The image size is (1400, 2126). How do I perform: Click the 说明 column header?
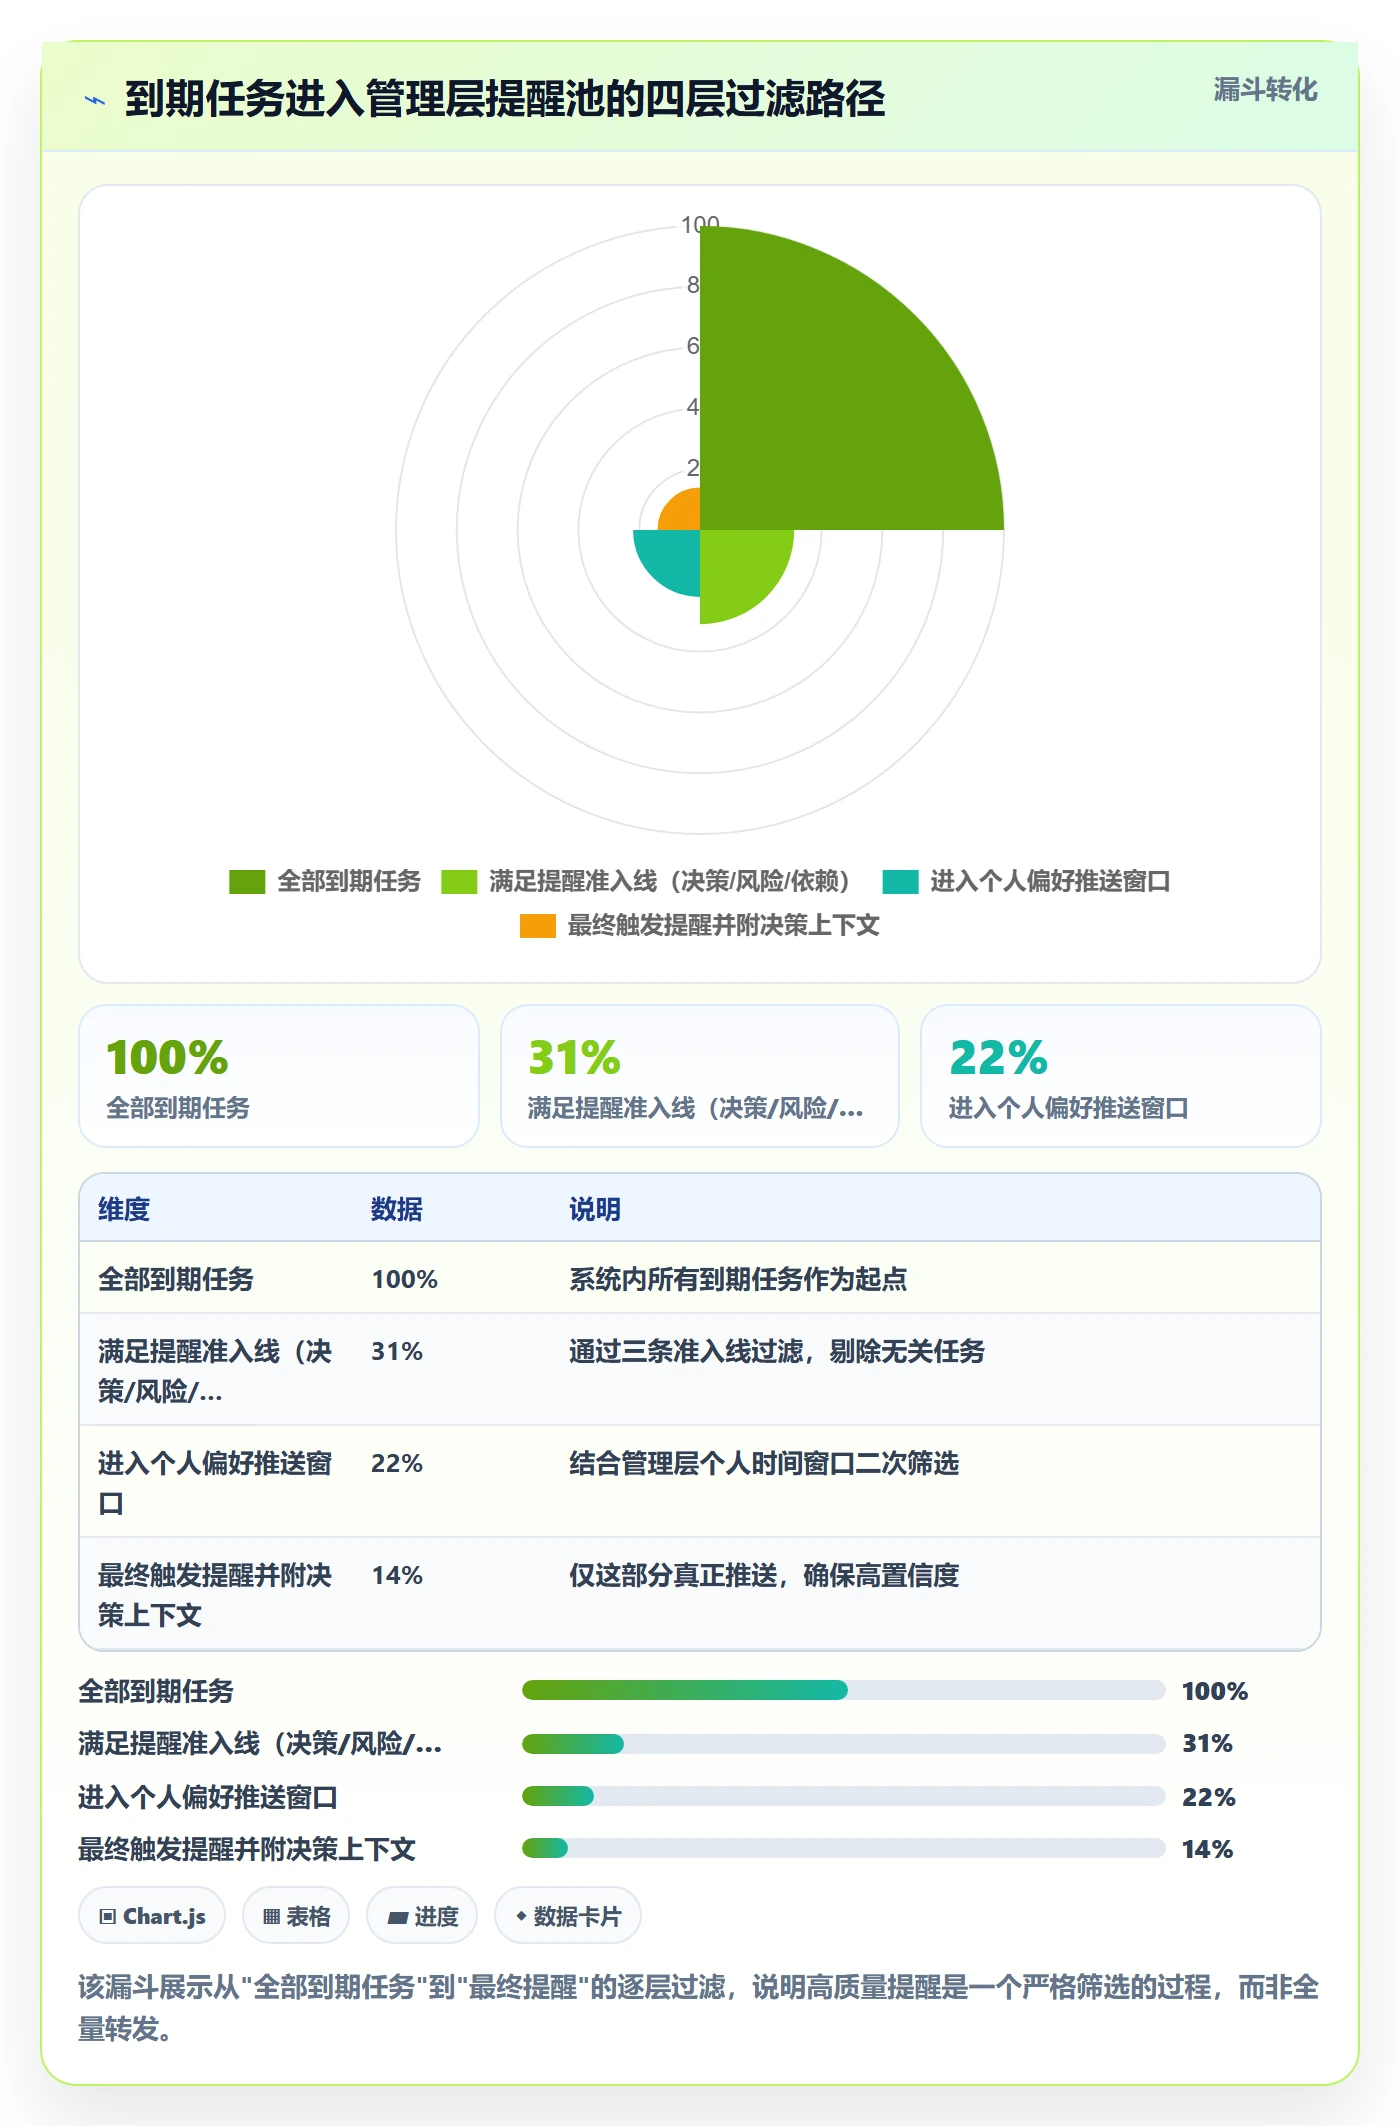pos(595,1209)
